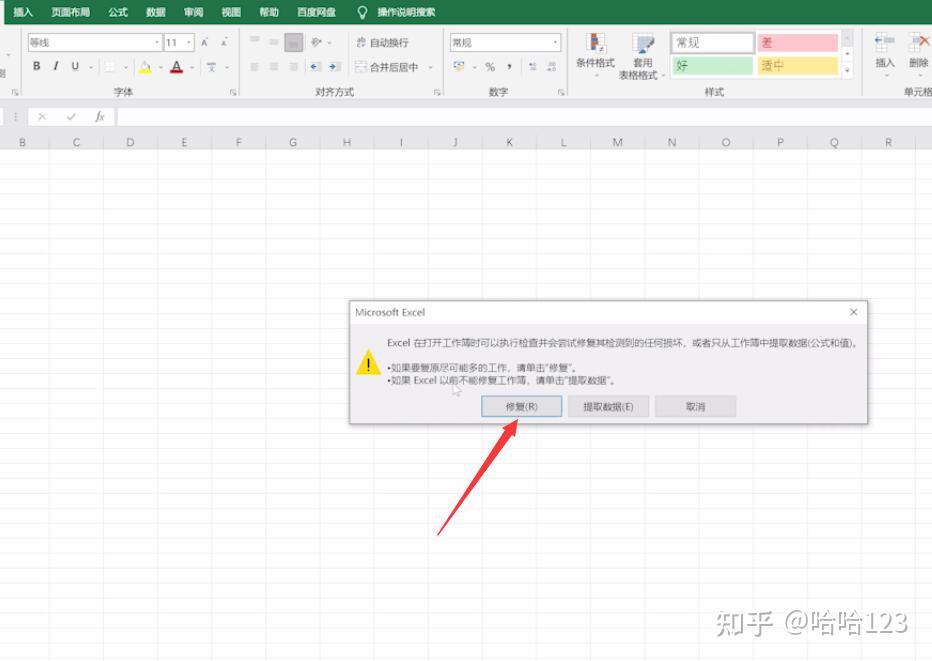Screen dimensions: 932x661
Task: Click the bottom align icon
Action: tap(294, 42)
